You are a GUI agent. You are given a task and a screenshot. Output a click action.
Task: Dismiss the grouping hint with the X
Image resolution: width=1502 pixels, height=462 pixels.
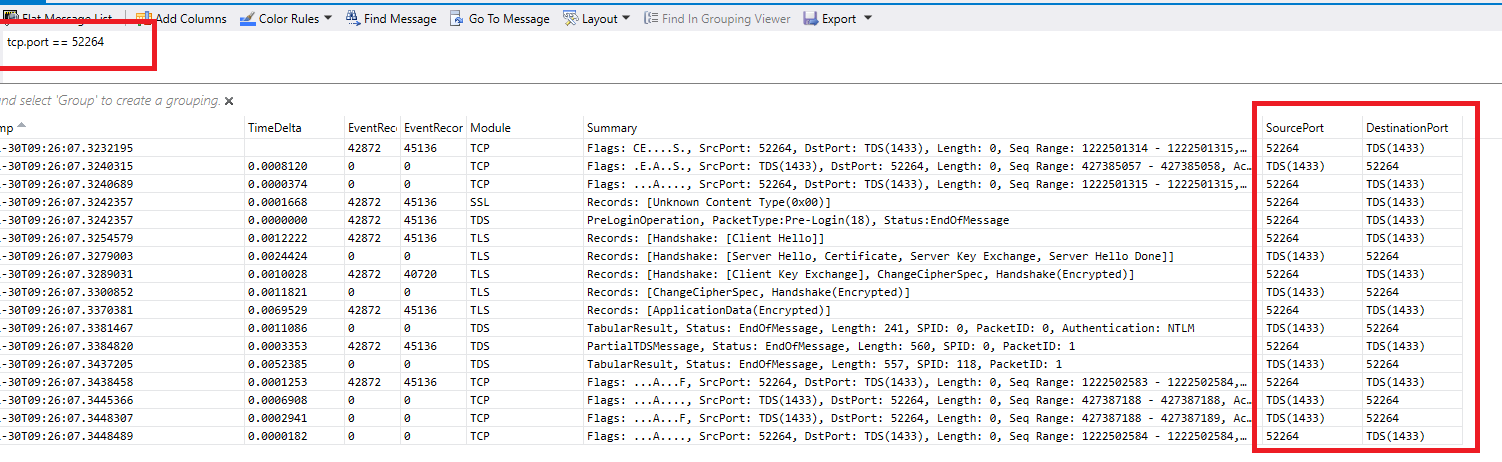click(x=229, y=101)
